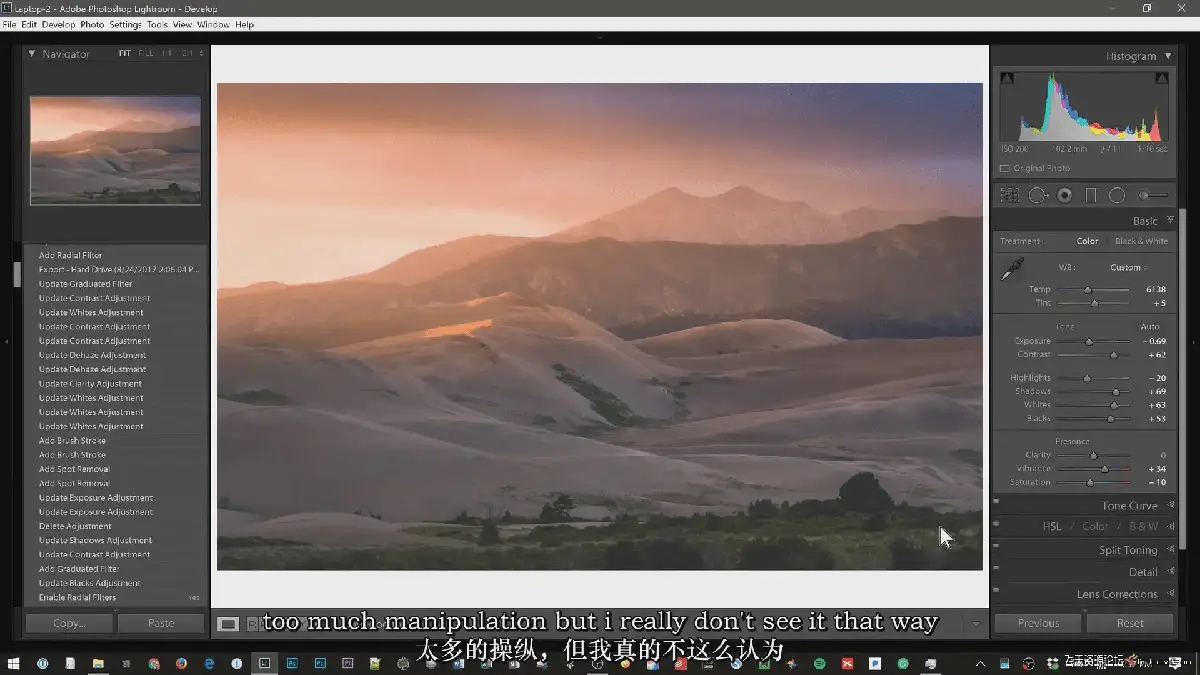Expand the Lens Corrections panel
This screenshot has height=675, width=1200.
(1170, 594)
